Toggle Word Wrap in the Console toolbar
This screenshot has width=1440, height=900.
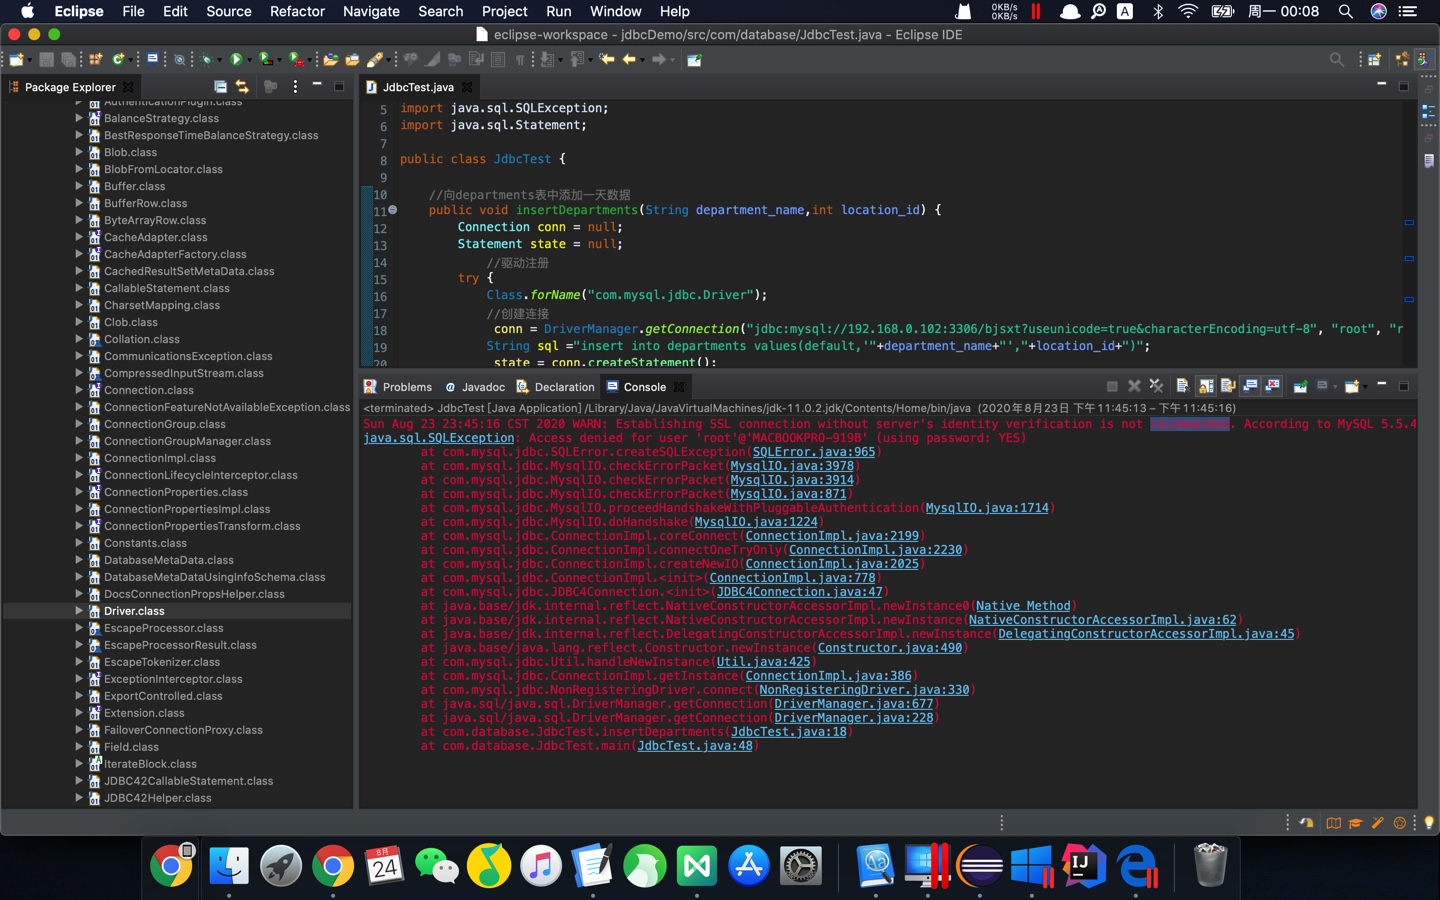pos(1228,386)
